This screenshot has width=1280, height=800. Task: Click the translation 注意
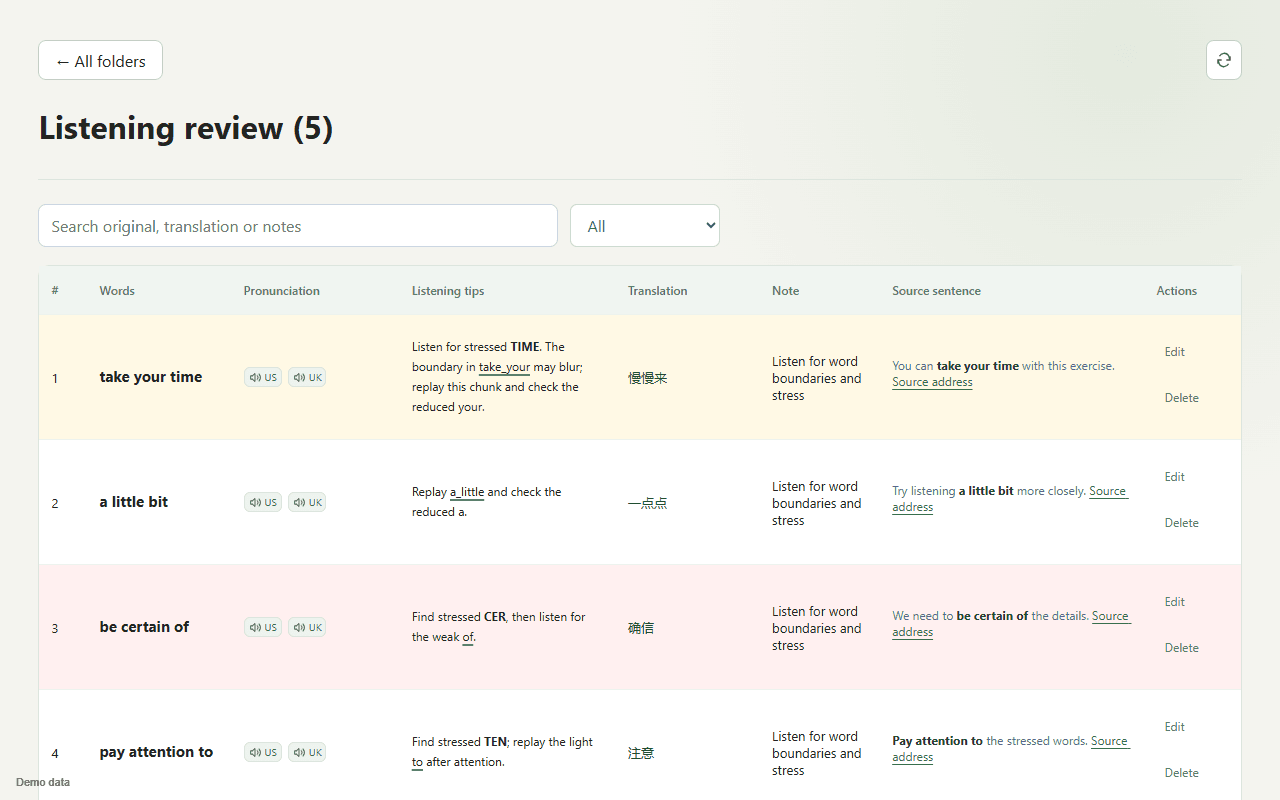641,753
